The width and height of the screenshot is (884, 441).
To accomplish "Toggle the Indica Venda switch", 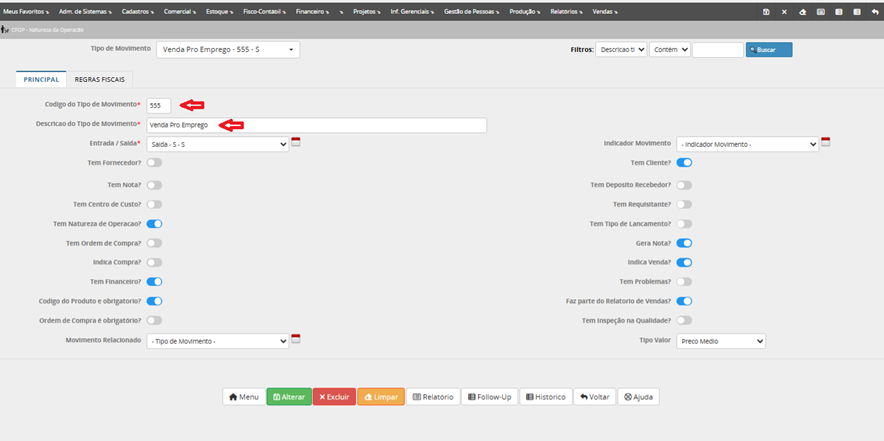I will [x=684, y=263].
